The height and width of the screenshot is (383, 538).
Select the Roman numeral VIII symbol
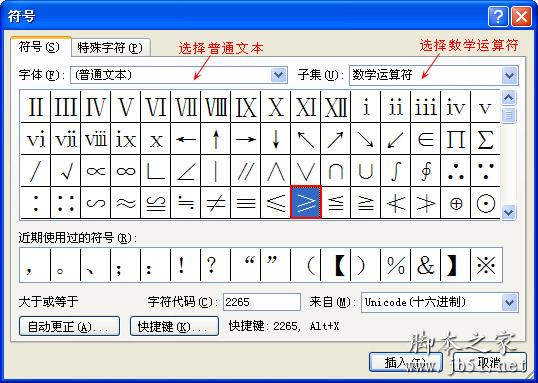(216, 107)
